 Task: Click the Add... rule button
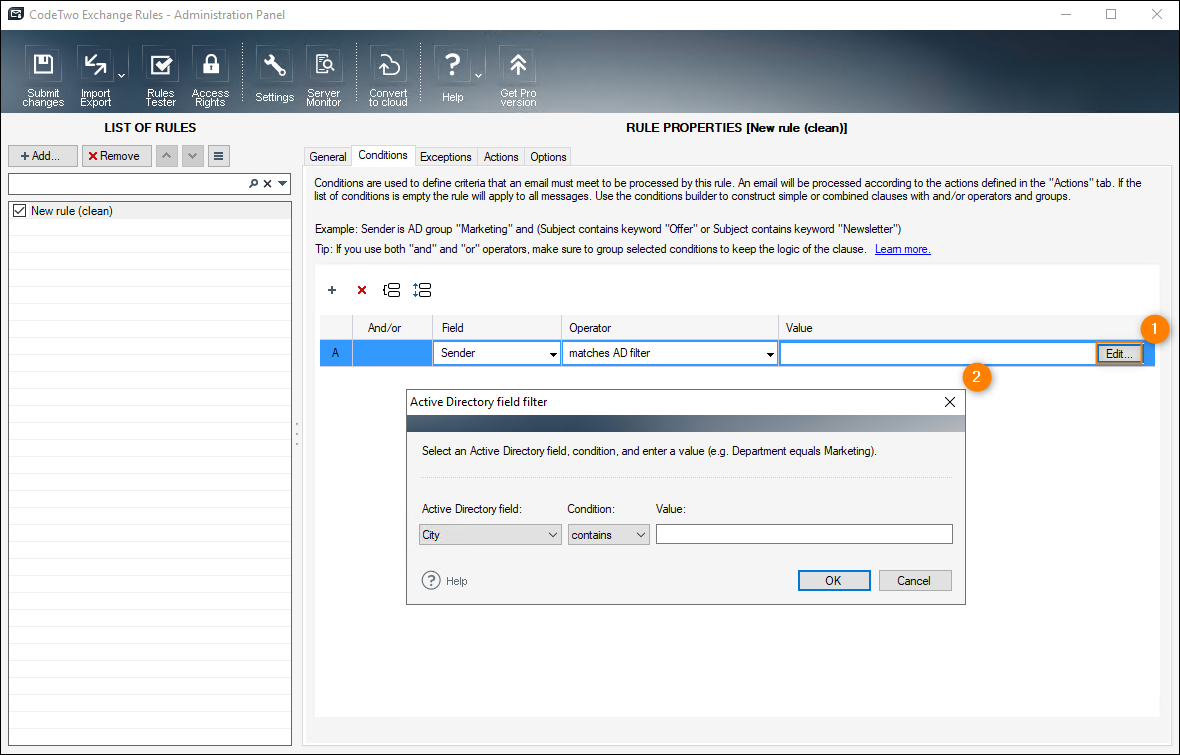[x=43, y=156]
